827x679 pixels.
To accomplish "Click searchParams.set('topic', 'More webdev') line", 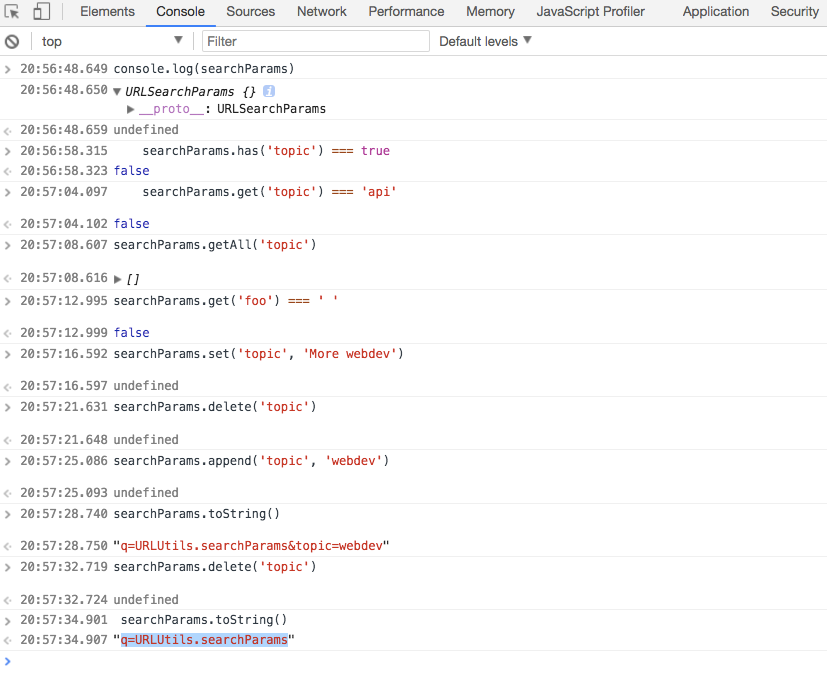I will (258, 354).
